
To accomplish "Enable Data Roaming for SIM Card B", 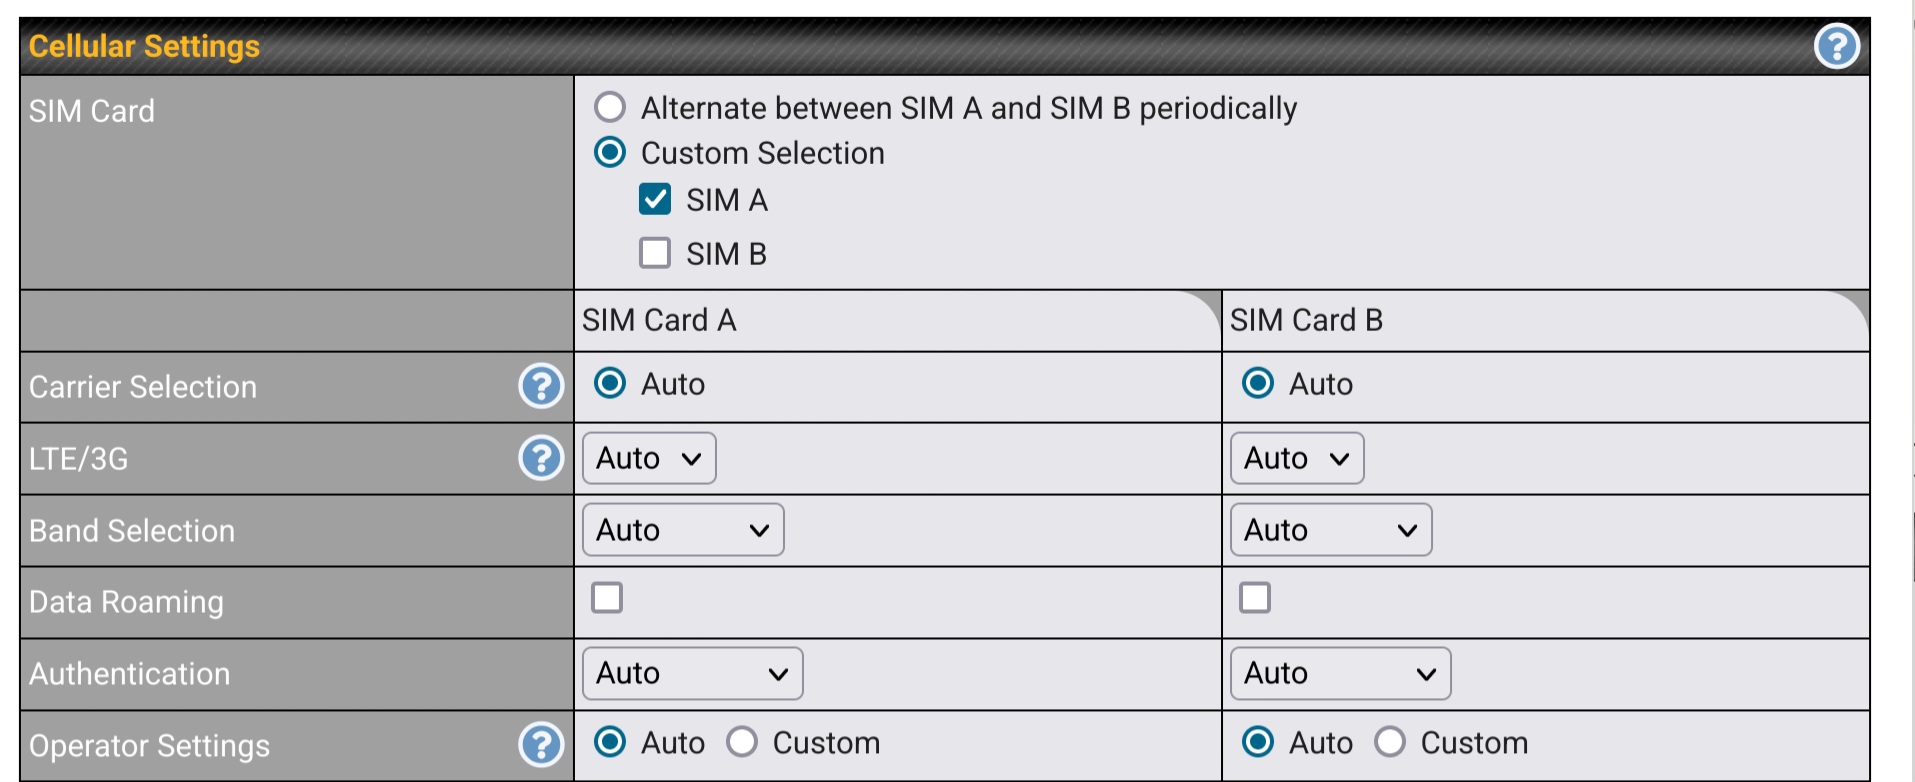I will point(1255,598).
